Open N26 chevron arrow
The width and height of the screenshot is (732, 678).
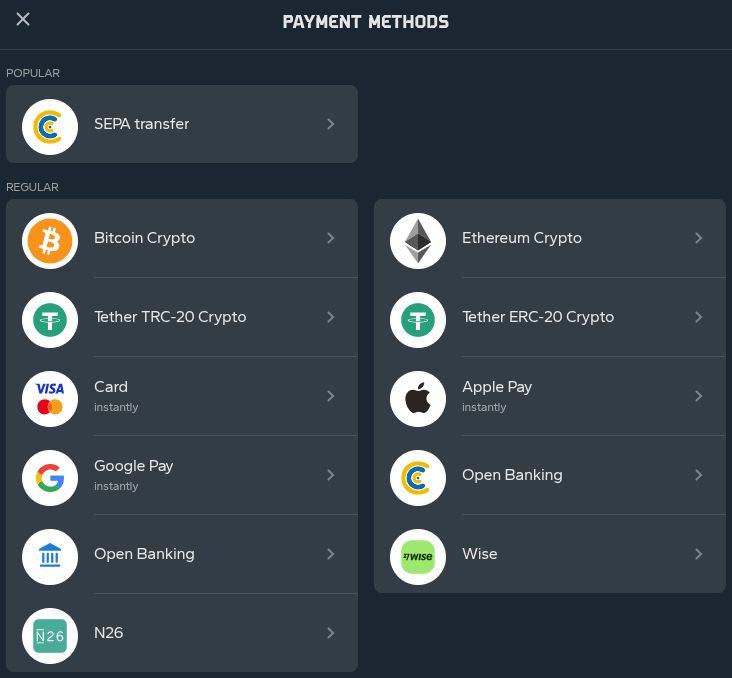(x=331, y=633)
